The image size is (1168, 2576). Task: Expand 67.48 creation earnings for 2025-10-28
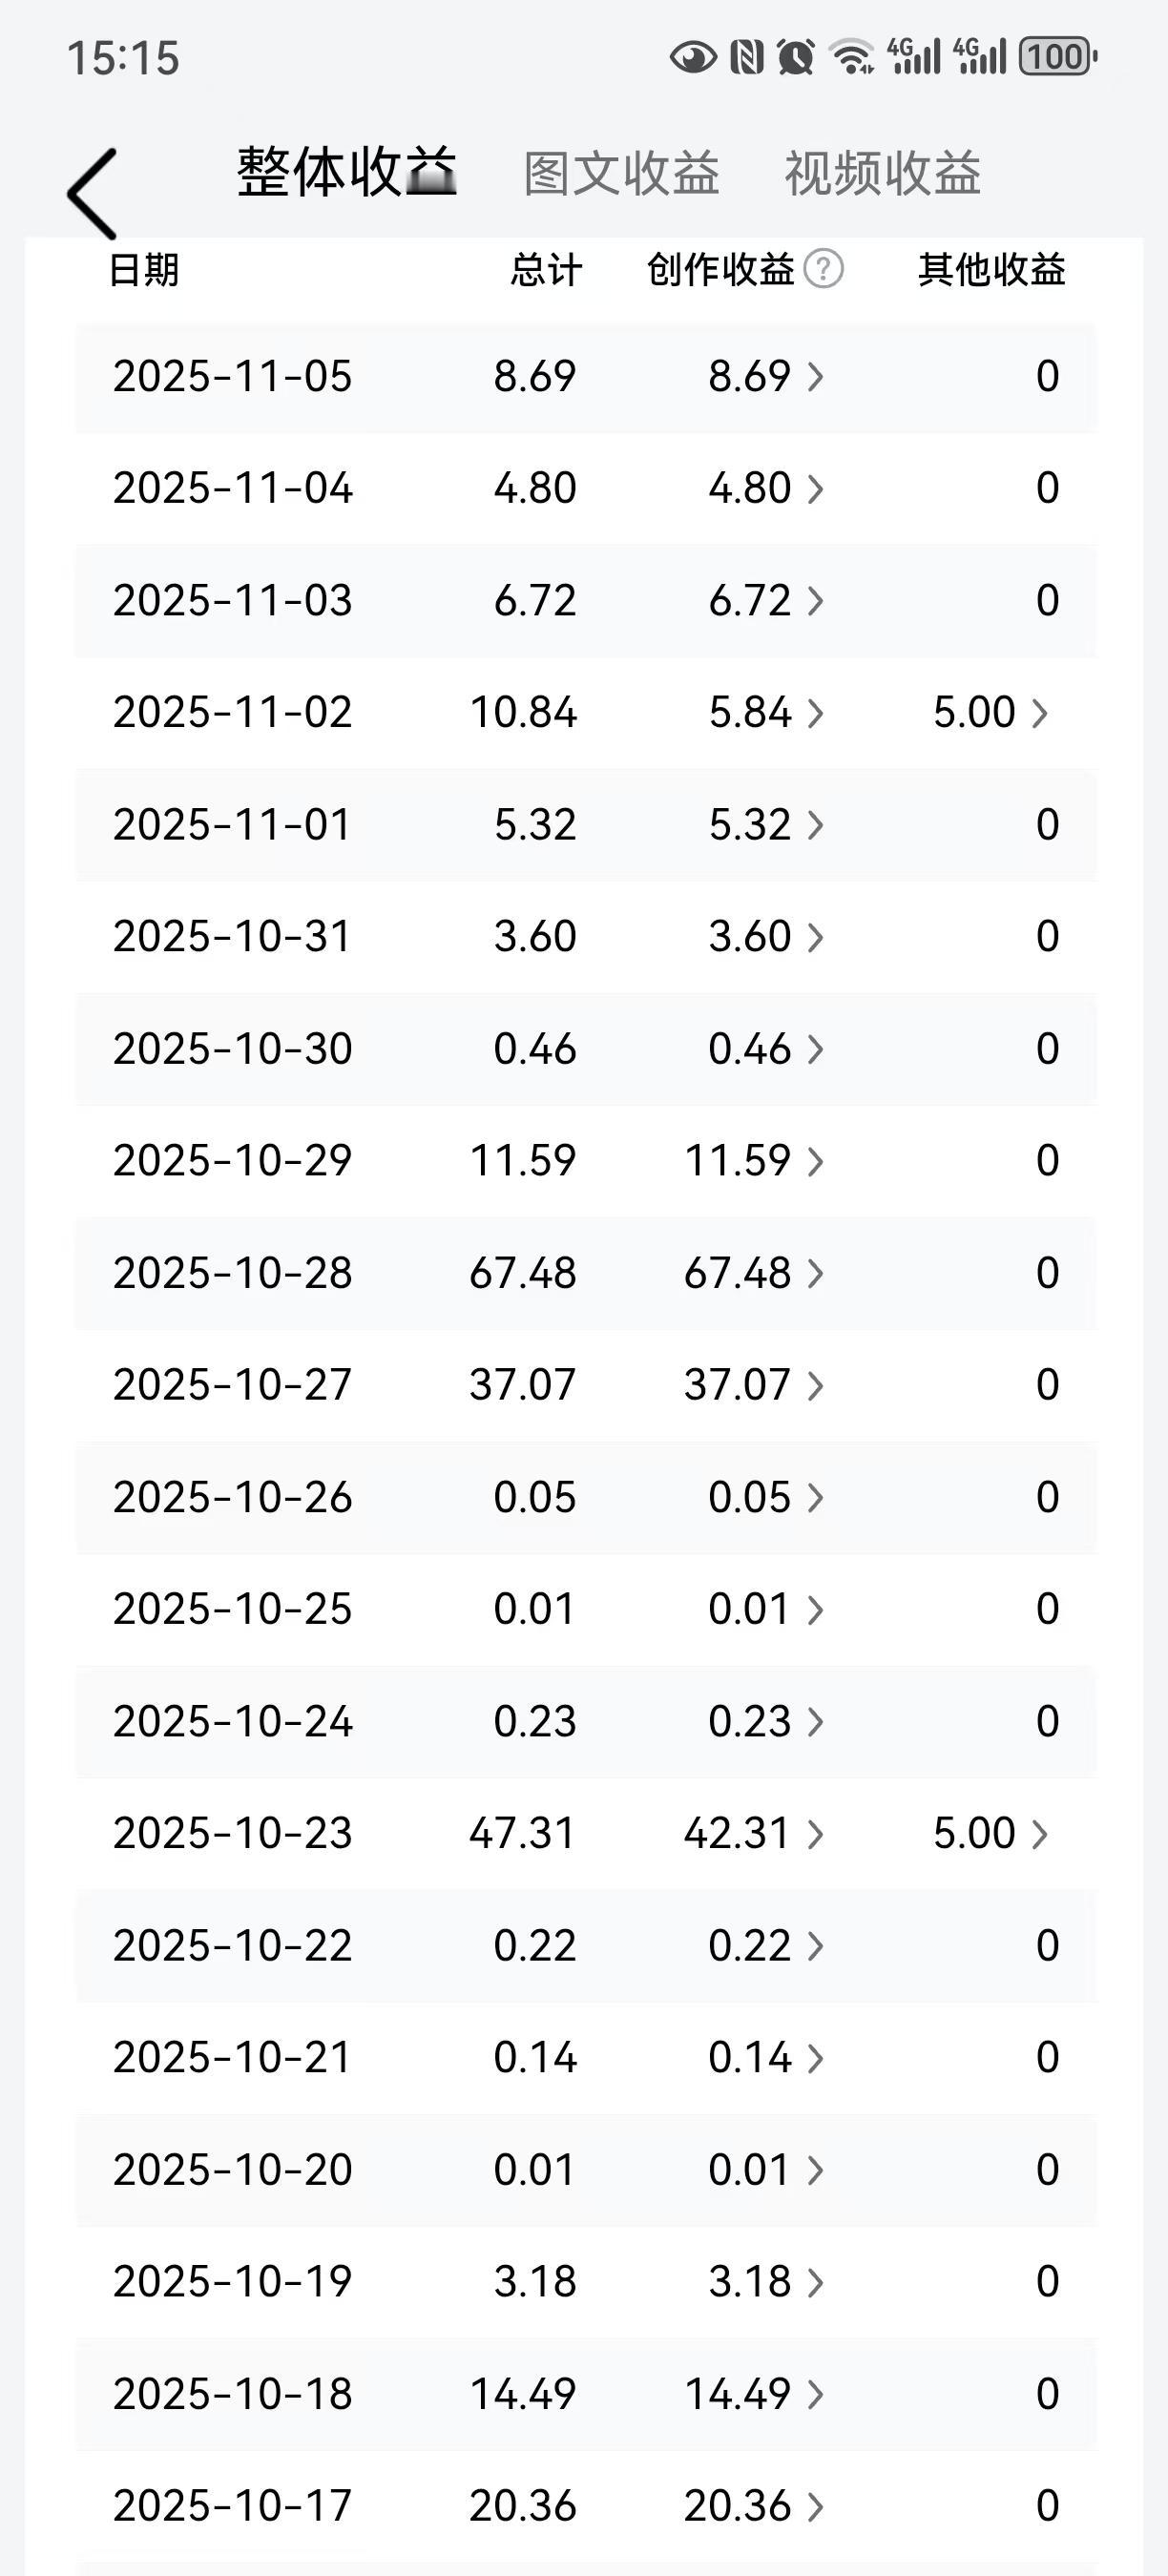click(754, 1273)
